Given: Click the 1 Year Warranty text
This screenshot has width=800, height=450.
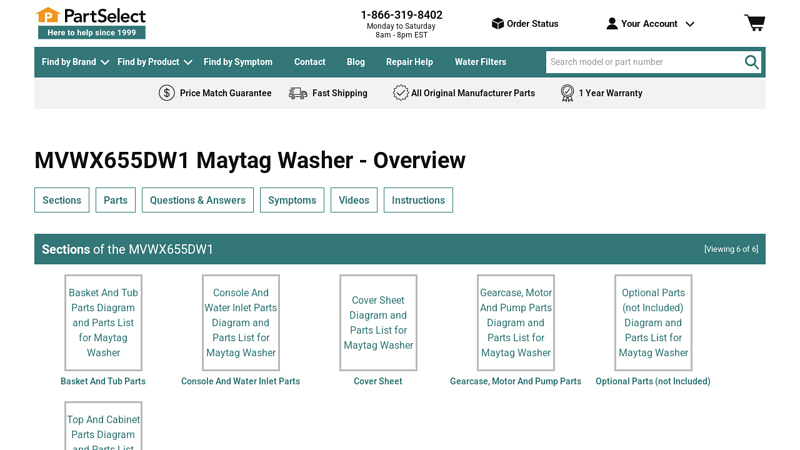Looking at the screenshot, I should pos(610,93).
